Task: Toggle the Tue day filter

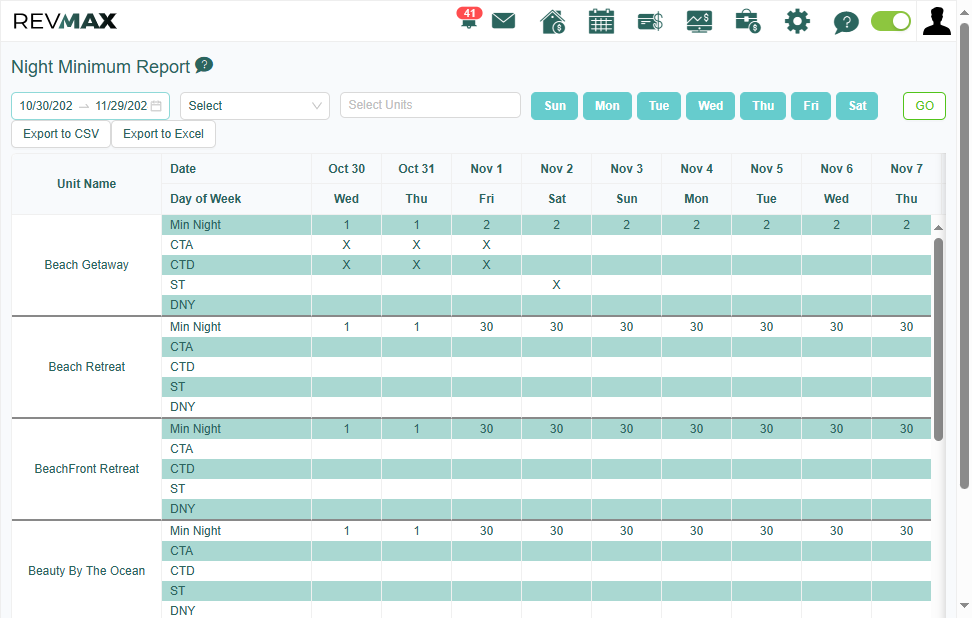Action: coord(658,106)
